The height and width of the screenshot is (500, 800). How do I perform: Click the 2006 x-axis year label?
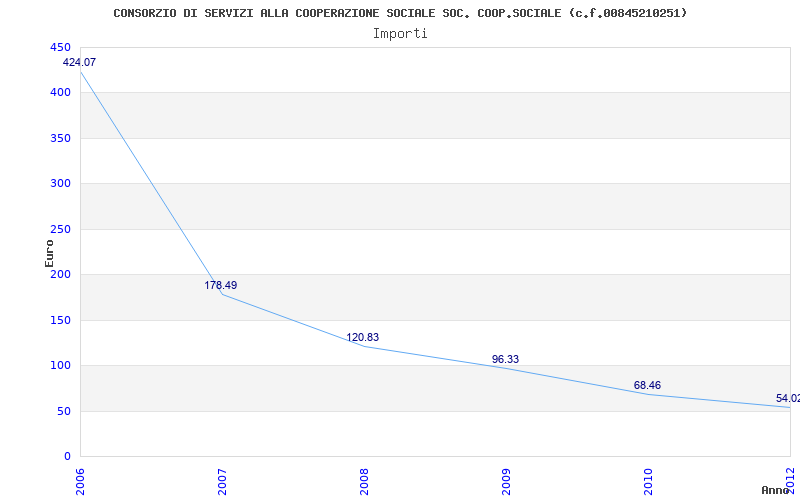(x=80, y=481)
